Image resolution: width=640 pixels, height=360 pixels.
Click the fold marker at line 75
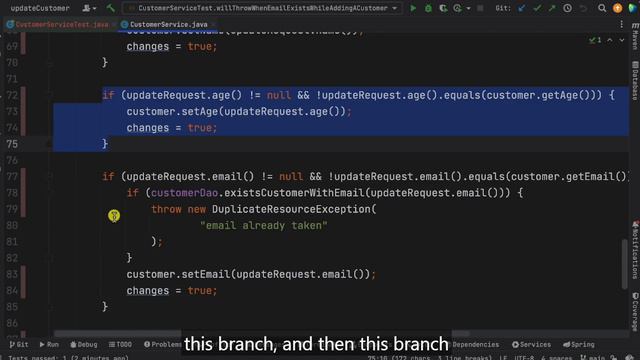point(49,144)
